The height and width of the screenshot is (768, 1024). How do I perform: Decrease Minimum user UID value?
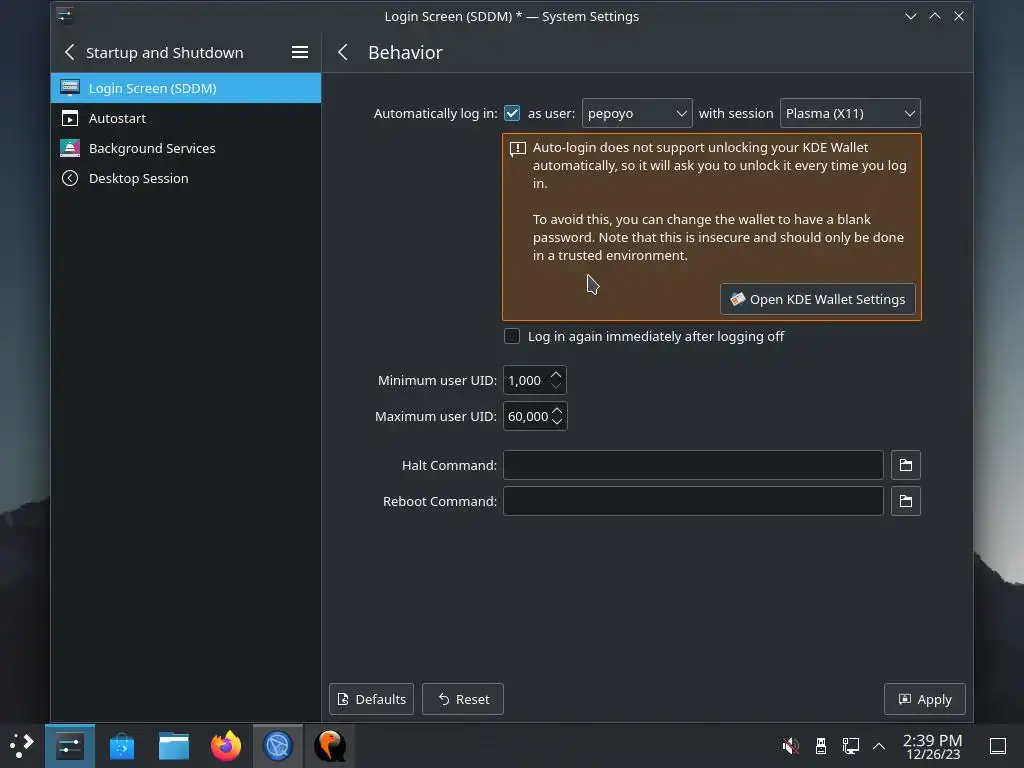(x=556, y=386)
